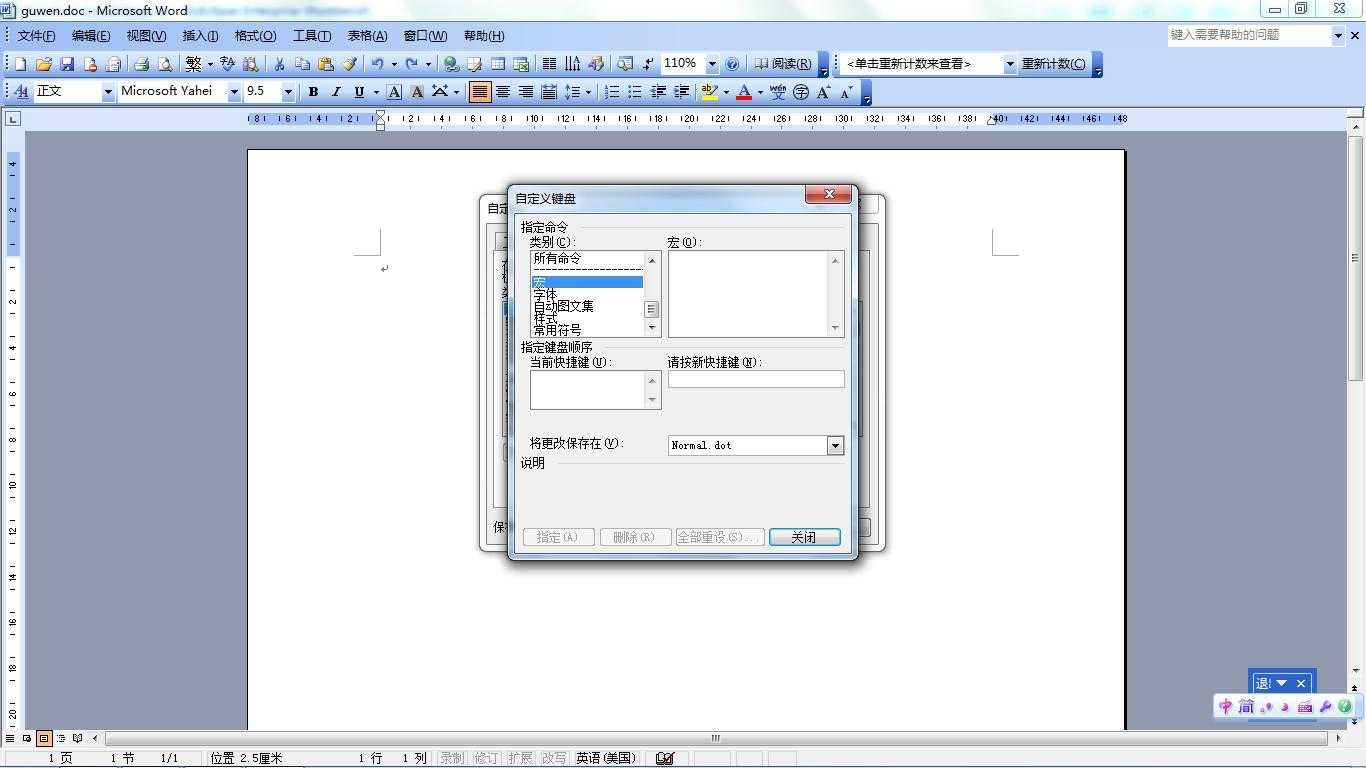Screen dimensions: 1366x768
Task: Click the Microsoft Word Help question icon
Action: (x=732, y=64)
